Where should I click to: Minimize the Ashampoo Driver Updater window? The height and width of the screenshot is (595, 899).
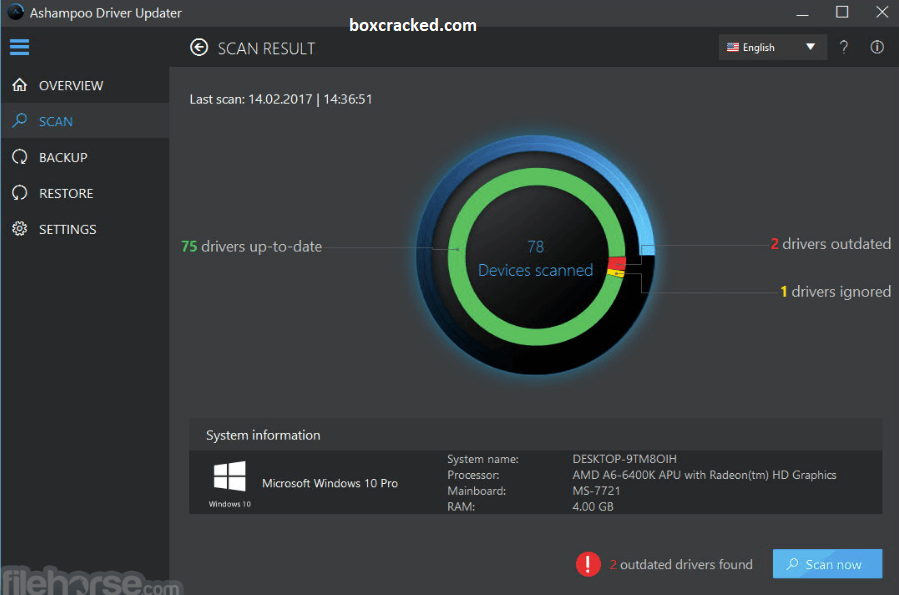pyautogui.click(x=802, y=13)
